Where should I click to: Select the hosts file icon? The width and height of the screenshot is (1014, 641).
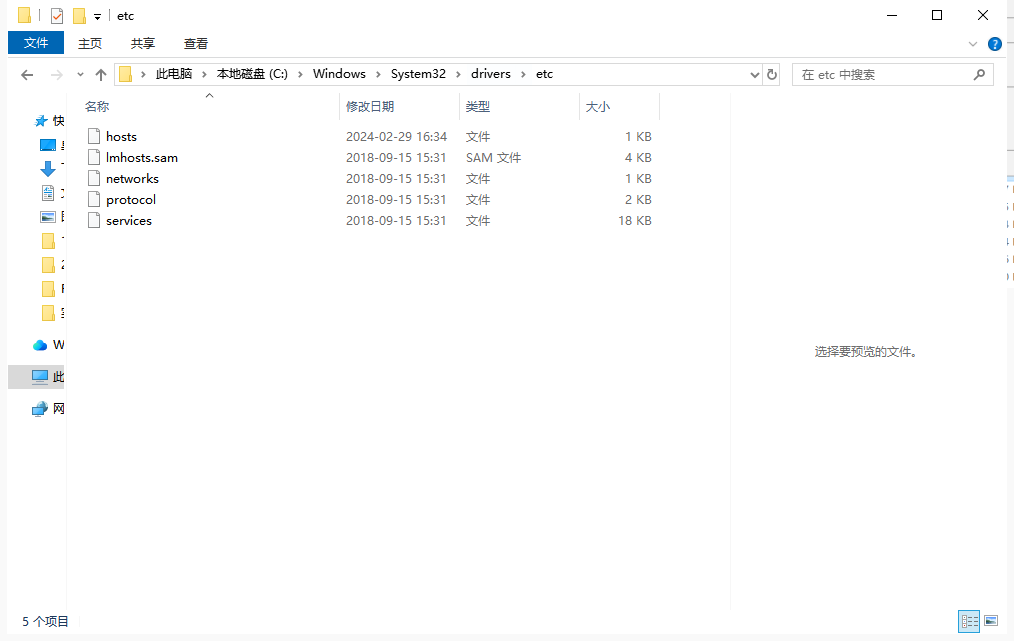click(x=94, y=137)
